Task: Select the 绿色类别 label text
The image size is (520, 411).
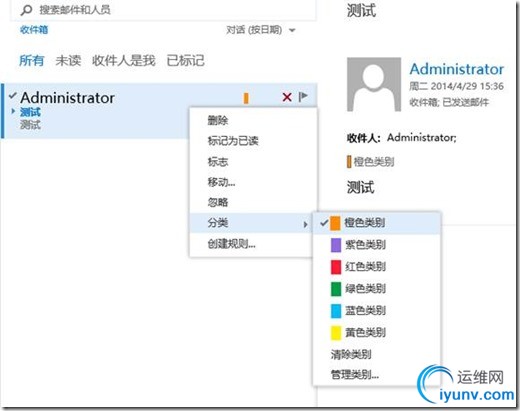Action: pyautogui.click(x=365, y=289)
